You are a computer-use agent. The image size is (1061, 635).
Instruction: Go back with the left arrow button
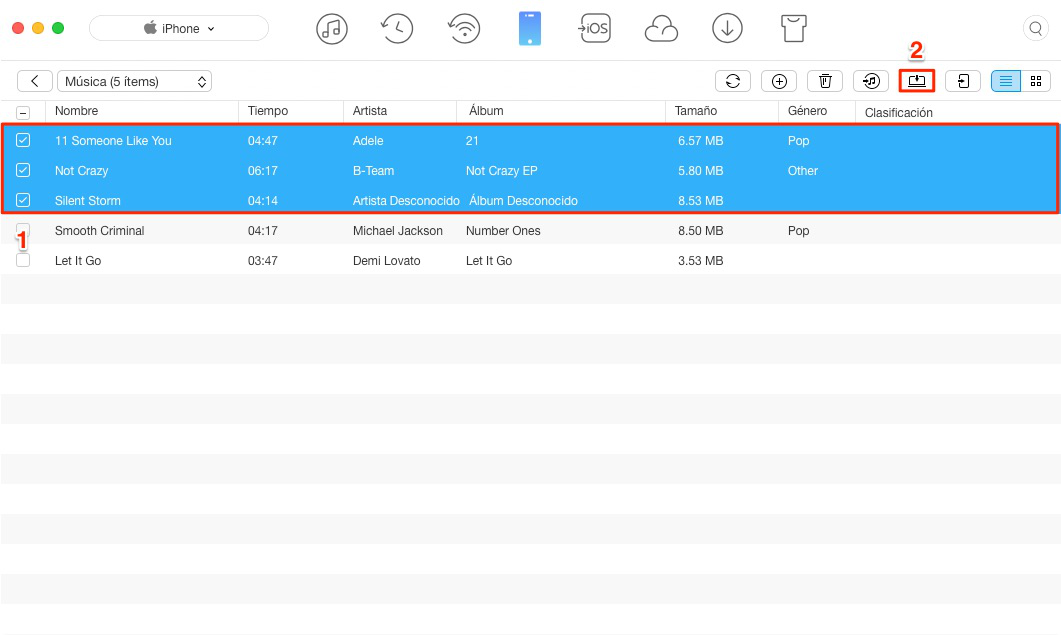click(35, 81)
